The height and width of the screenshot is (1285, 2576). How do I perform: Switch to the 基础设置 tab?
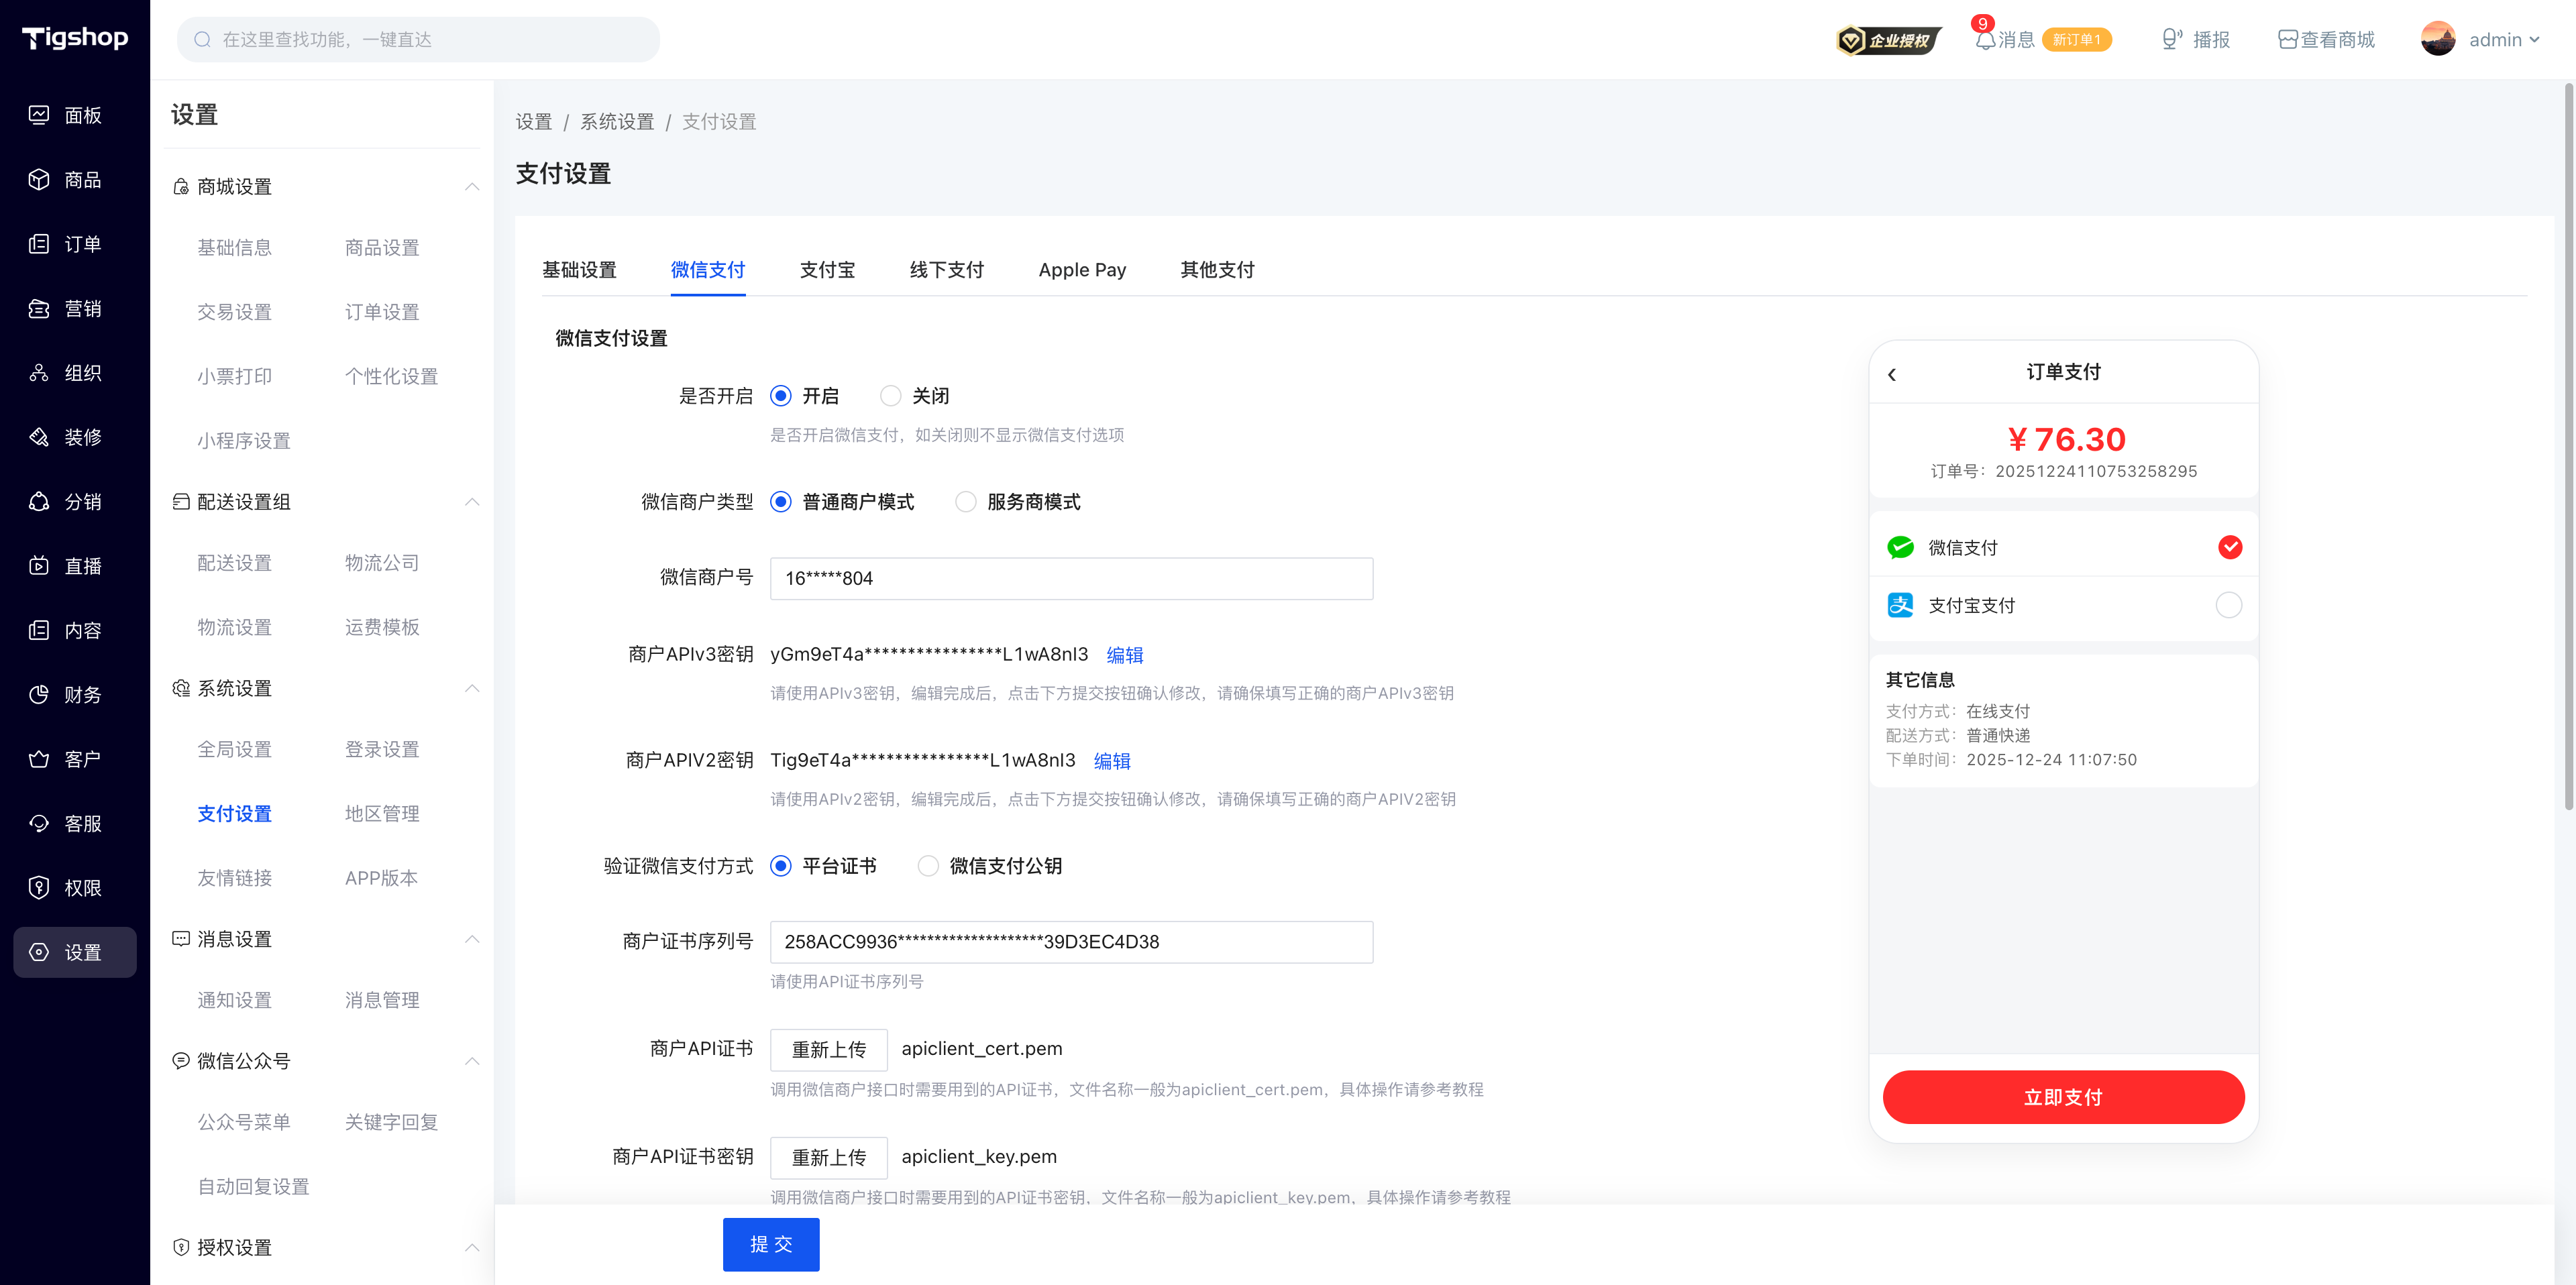coord(579,270)
